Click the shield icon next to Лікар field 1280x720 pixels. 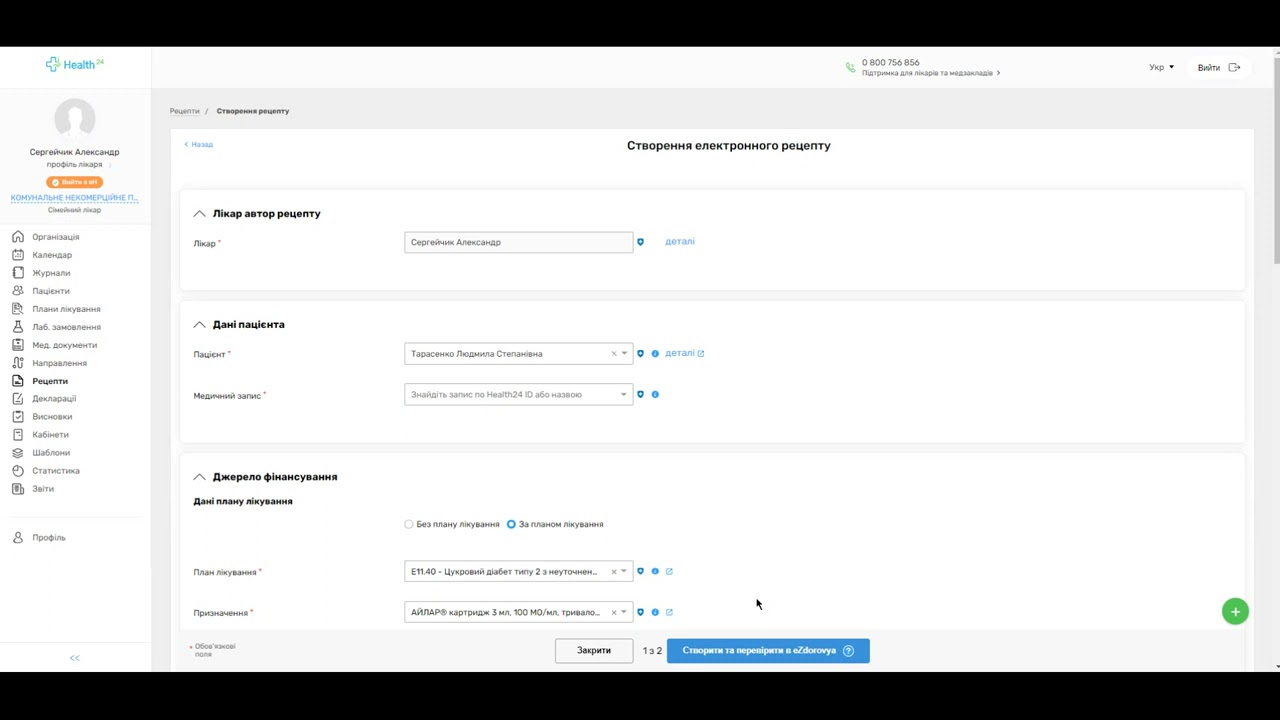pyautogui.click(x=640, y=242)
